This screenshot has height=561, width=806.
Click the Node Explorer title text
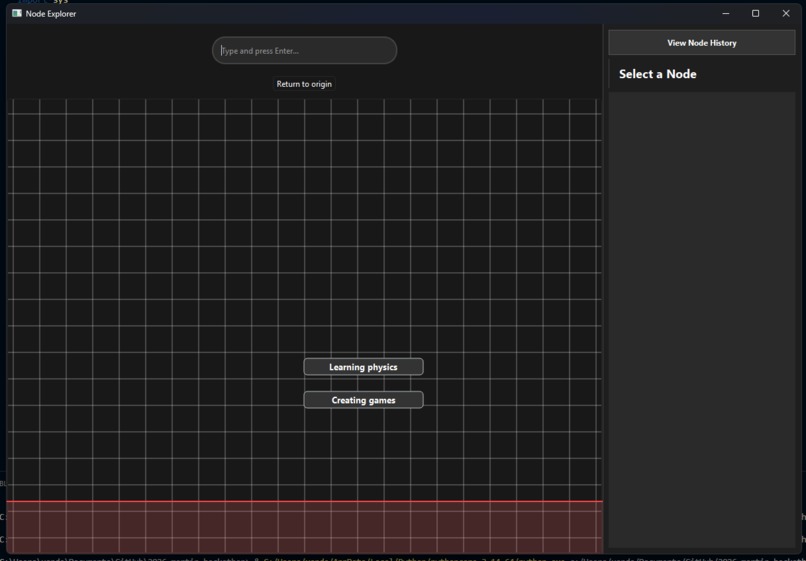click(51, 14)
